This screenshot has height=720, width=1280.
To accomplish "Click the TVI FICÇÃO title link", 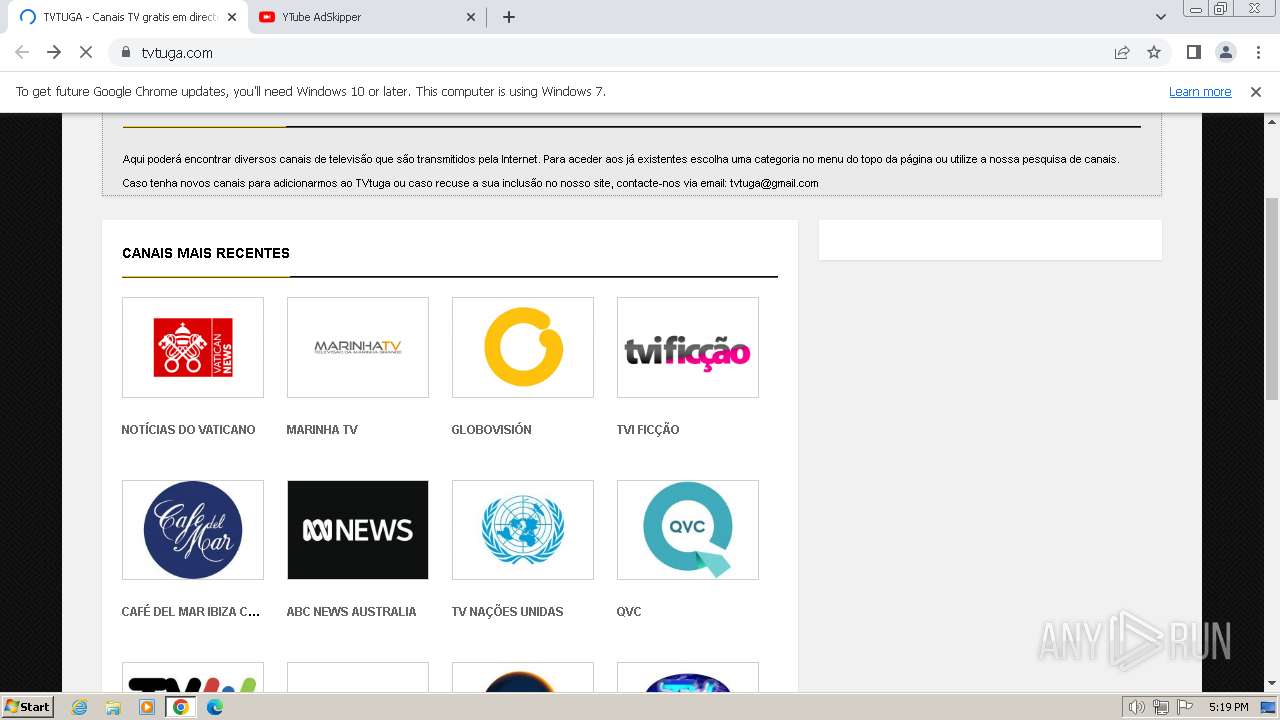I will (648, 430).
